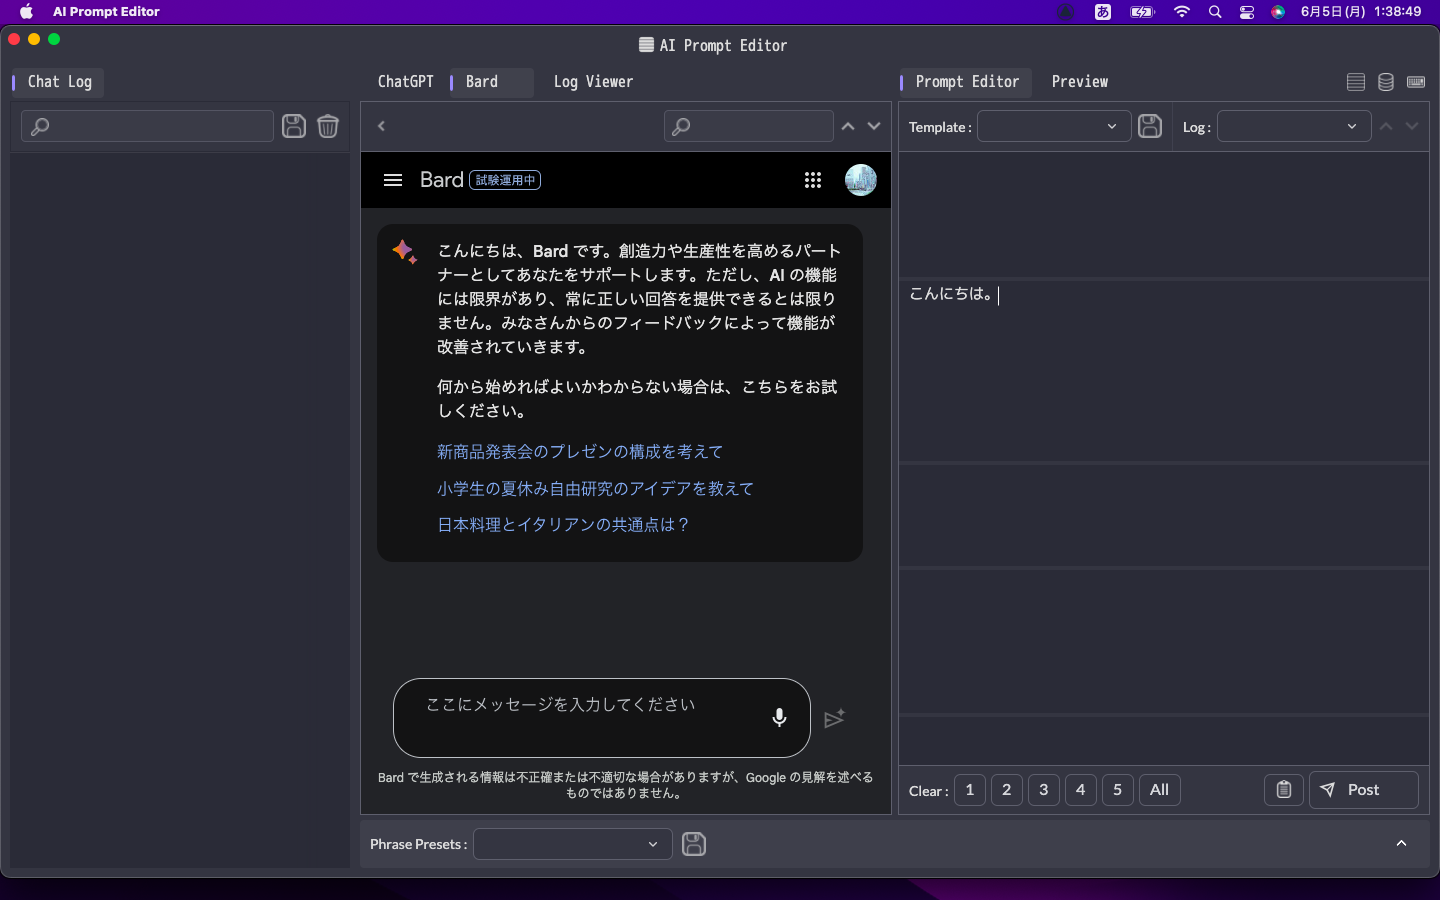Open the Phrase Presets dropdown
1440x900 pixels.
(572, 844)
